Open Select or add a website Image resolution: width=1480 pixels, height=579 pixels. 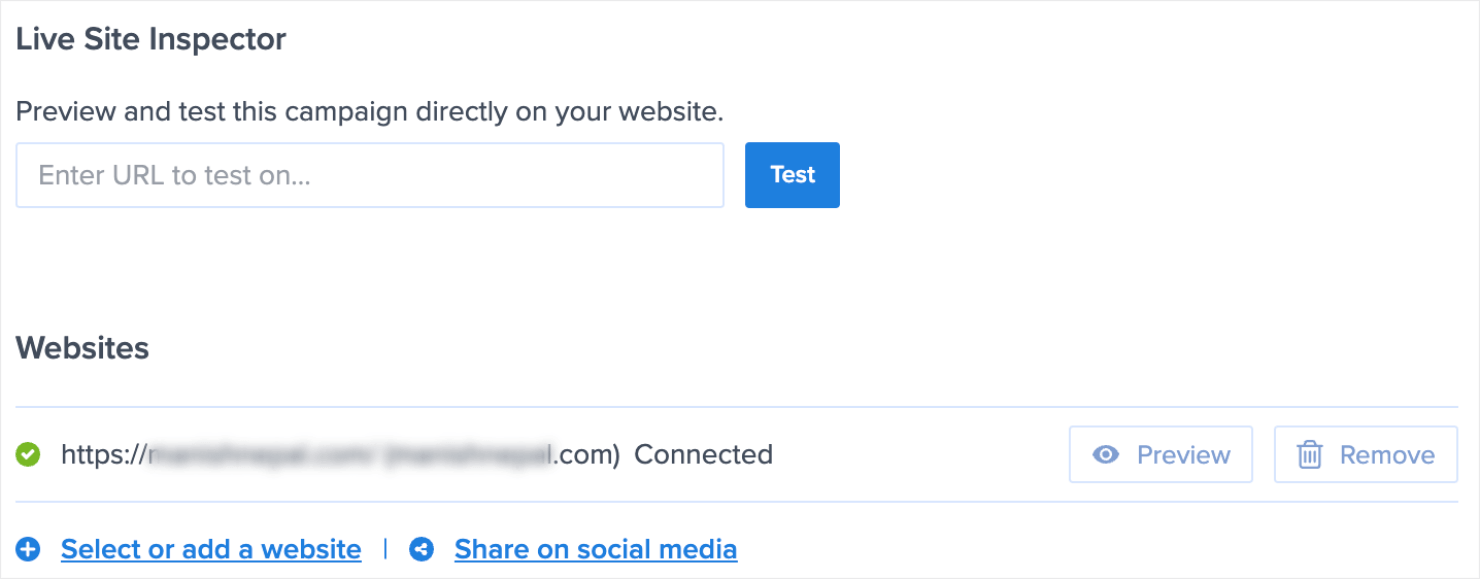tap(210, 548)
